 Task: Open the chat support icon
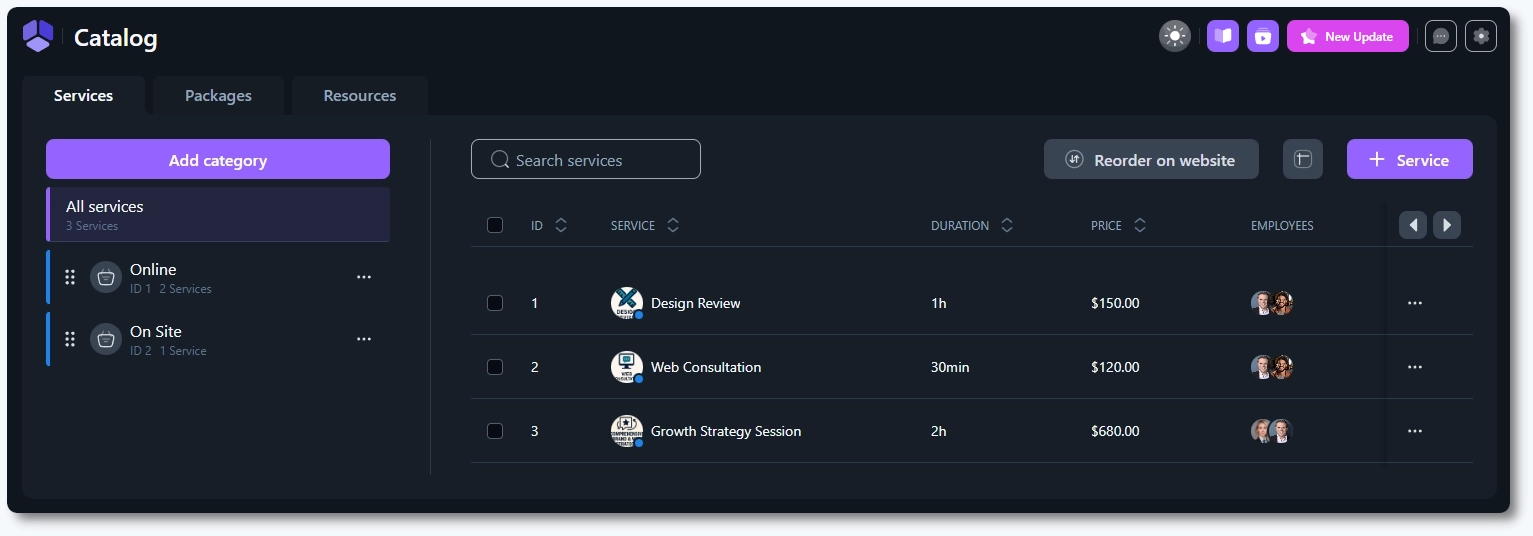click(x=1441, y=37)
